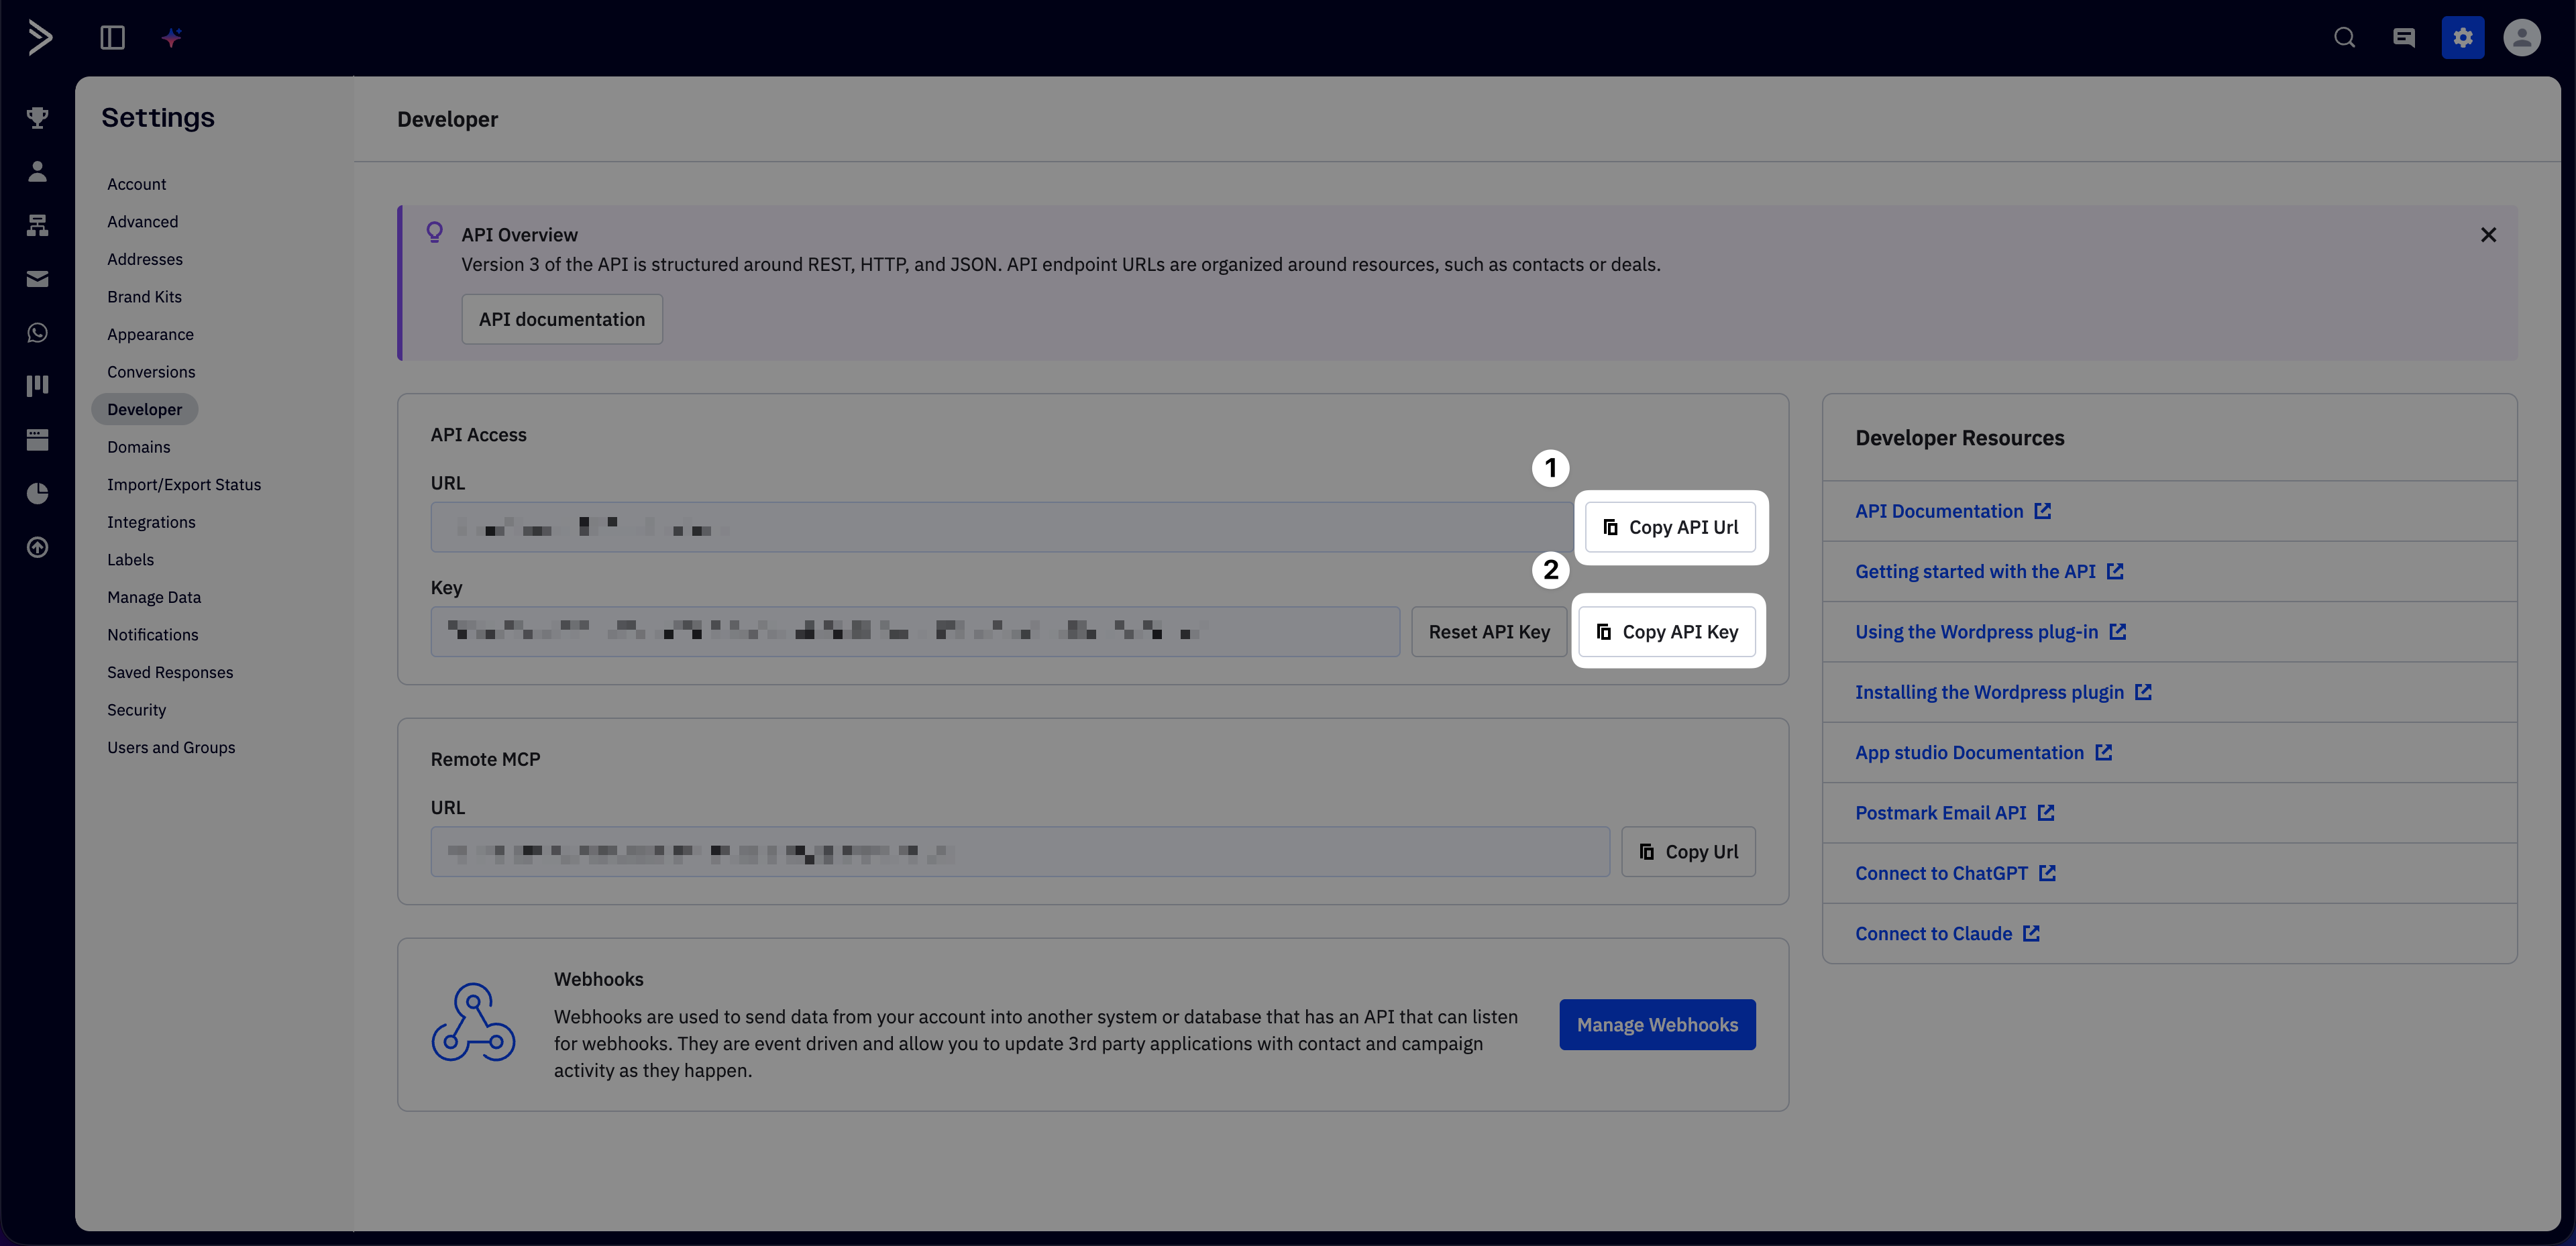Screen dimensions: 2576x1246
Task: Open the WhatsApp icon in left sidebar
Action: (x=38, y=333)
